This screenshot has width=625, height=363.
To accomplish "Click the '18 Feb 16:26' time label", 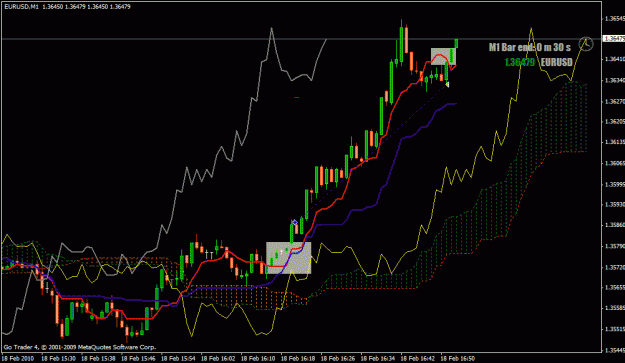I will (338, 358).
